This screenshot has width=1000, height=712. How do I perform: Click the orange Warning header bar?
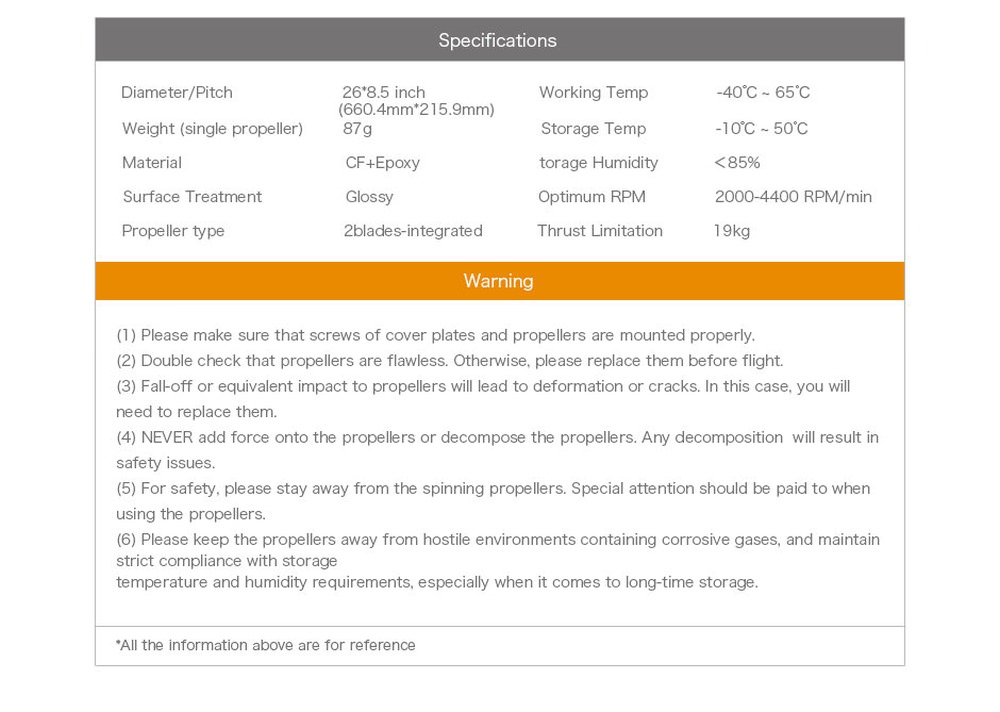click(498, 281)
